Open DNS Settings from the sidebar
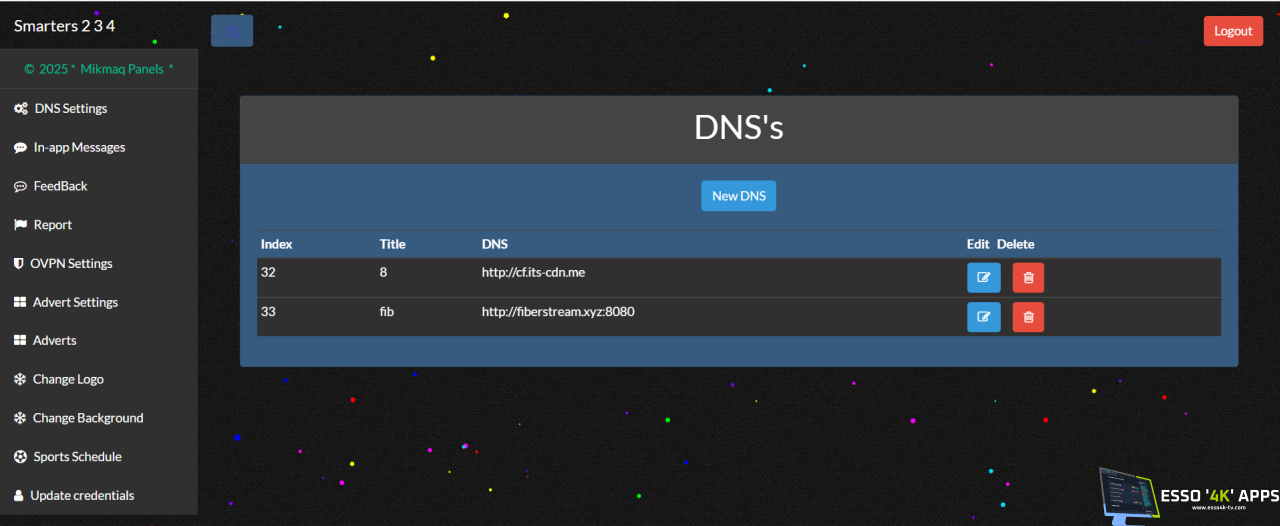 point(70,108)
